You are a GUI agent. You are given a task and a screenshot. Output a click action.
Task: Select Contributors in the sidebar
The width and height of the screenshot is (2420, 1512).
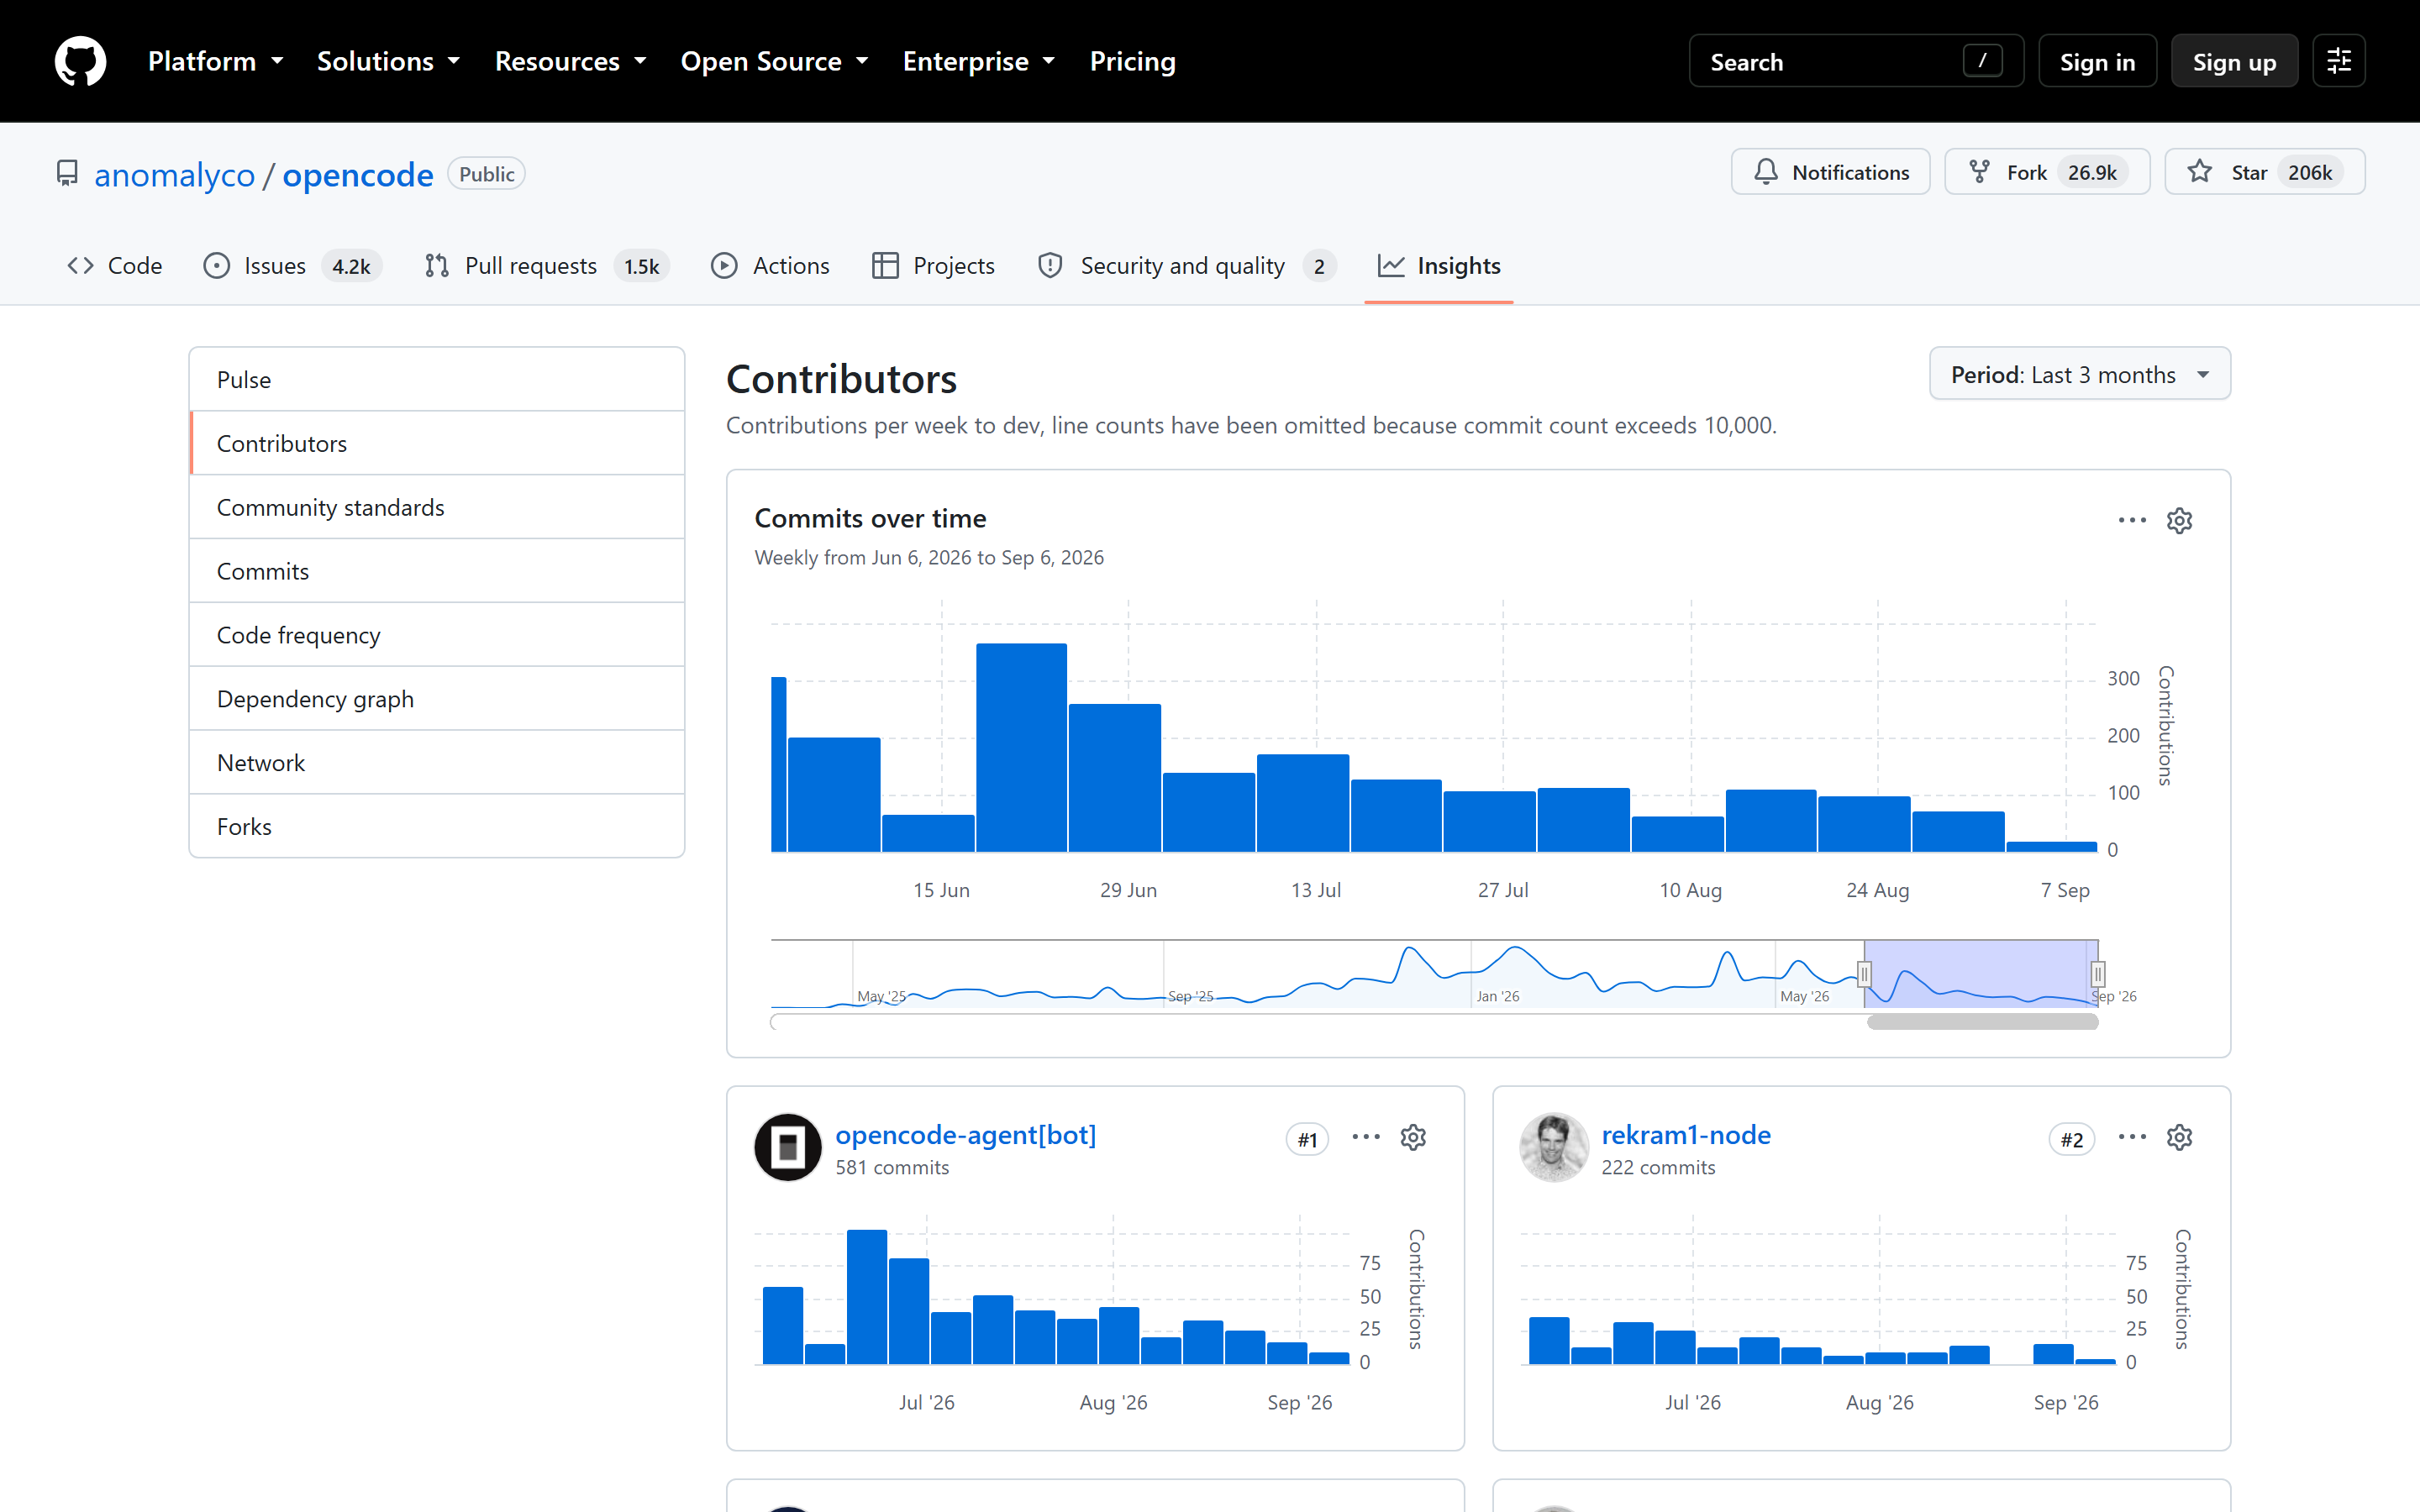pyautogui.click(x=437, y=443)
